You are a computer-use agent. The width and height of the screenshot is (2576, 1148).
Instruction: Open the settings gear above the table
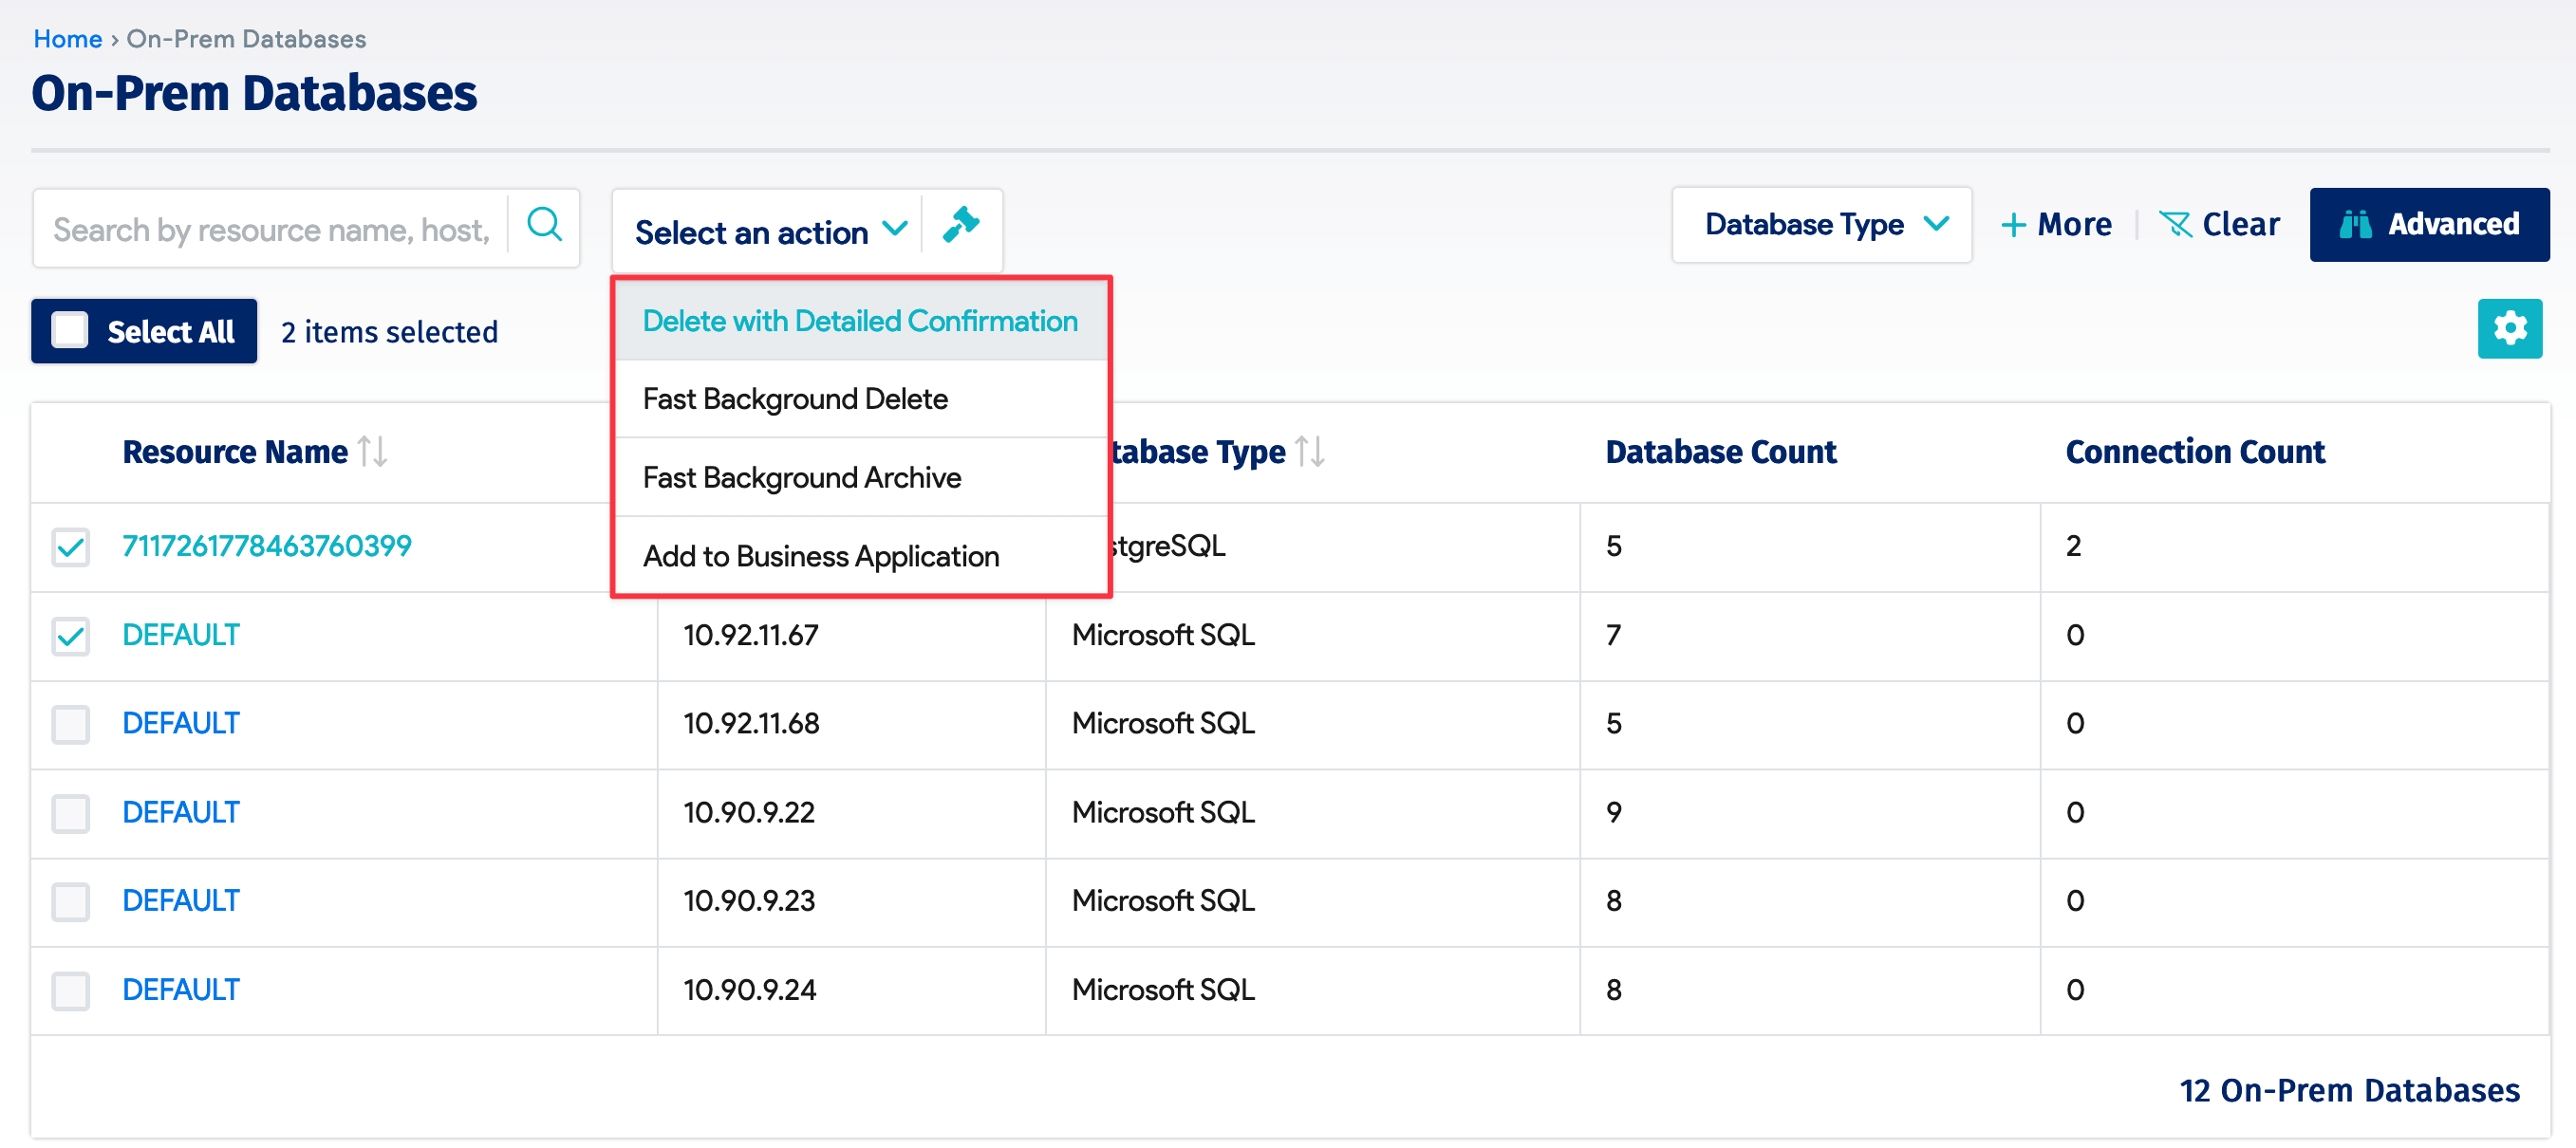click(2509, 328)
